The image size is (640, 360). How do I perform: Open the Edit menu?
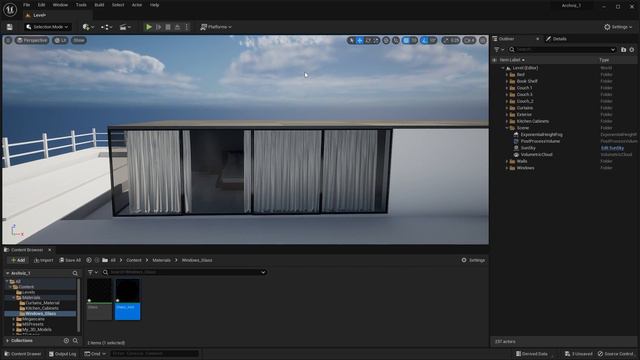point(41,5)
